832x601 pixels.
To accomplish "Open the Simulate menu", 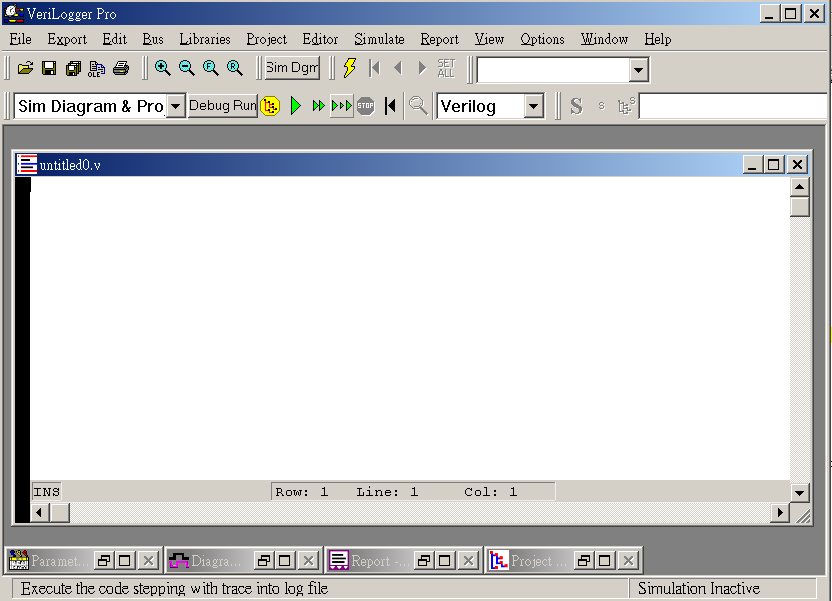I will coord(379,39).
